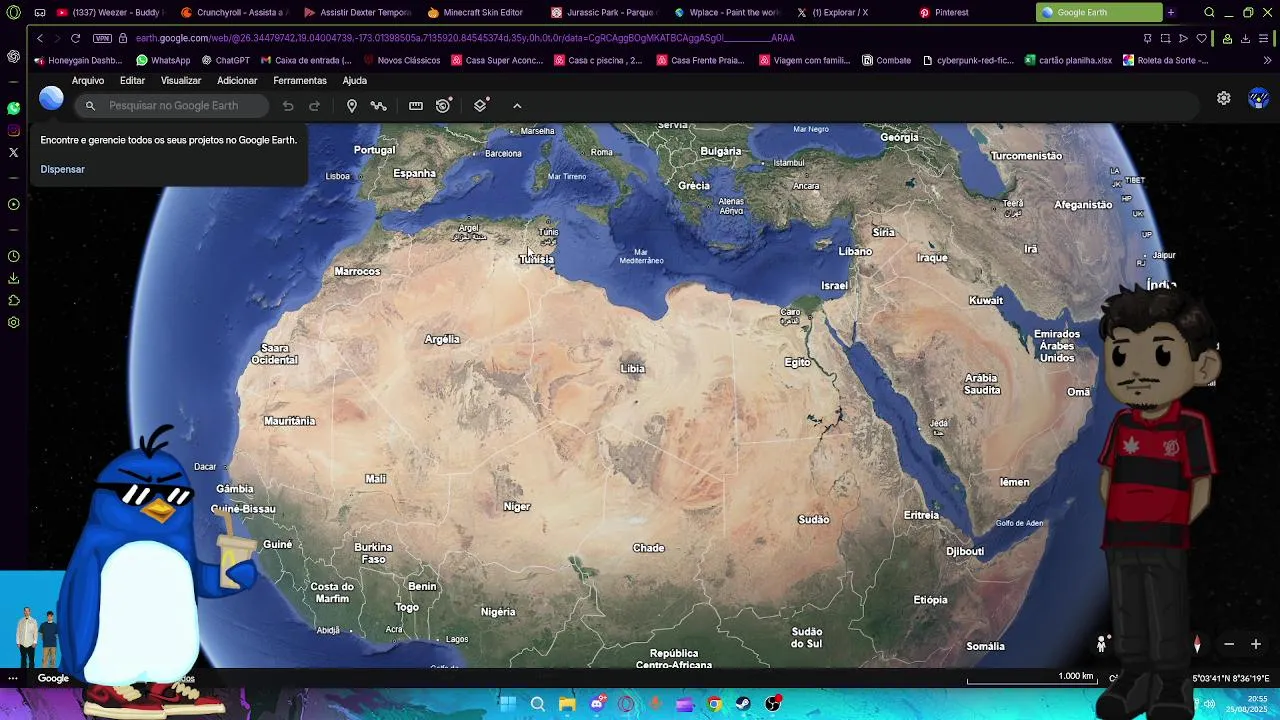Switch to the Pinterest tab
The width and height of the screenshot is (1280, 720).
[x=973, y=12]
